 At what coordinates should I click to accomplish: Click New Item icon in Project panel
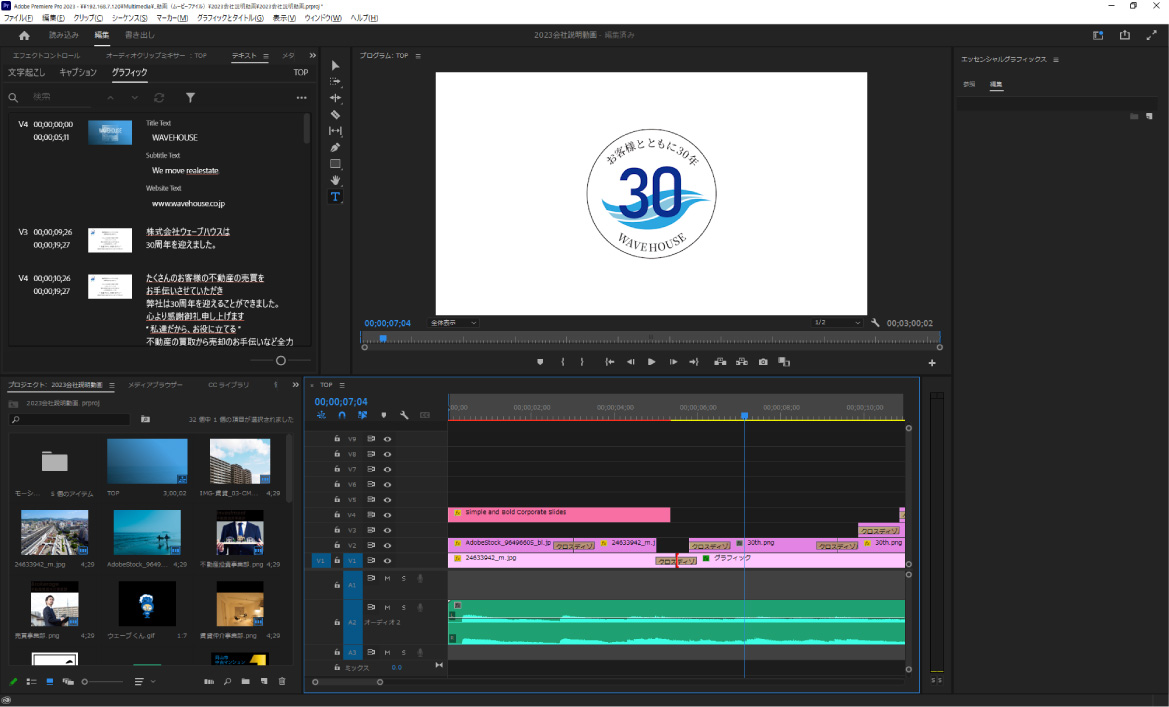pyautogui.click(x=264, y=682)
